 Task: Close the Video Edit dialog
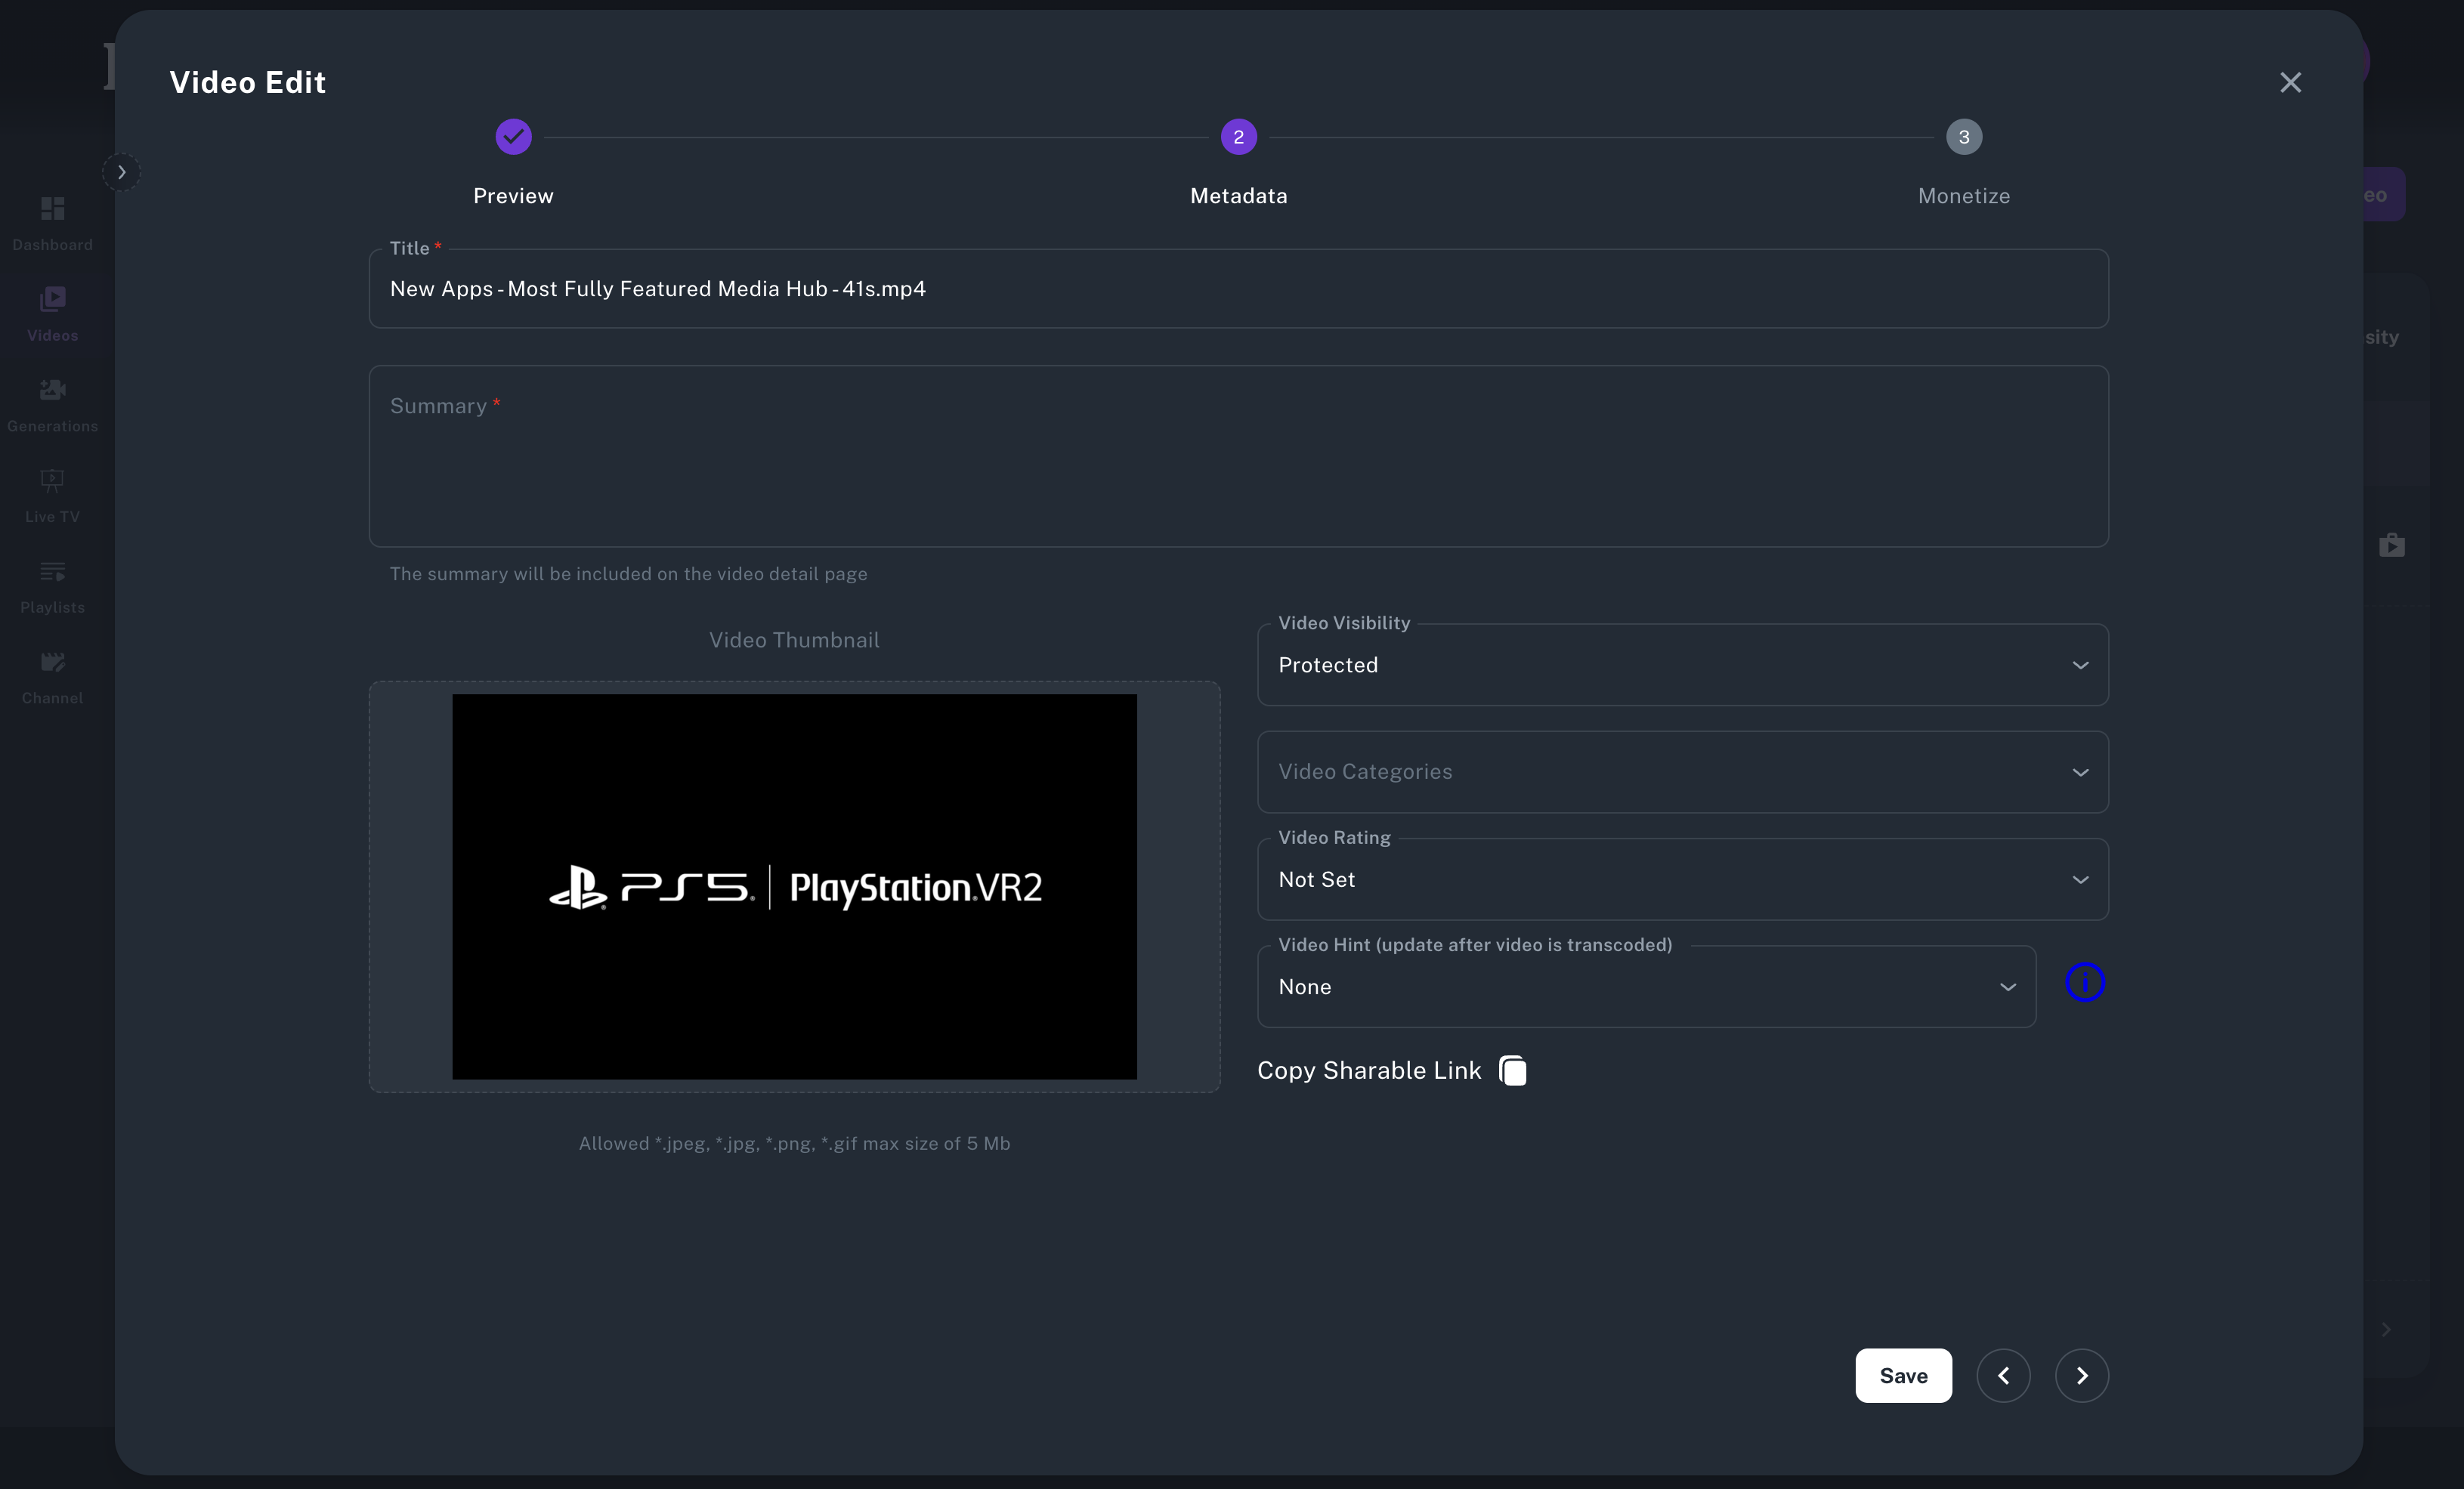coord(2290,82)
